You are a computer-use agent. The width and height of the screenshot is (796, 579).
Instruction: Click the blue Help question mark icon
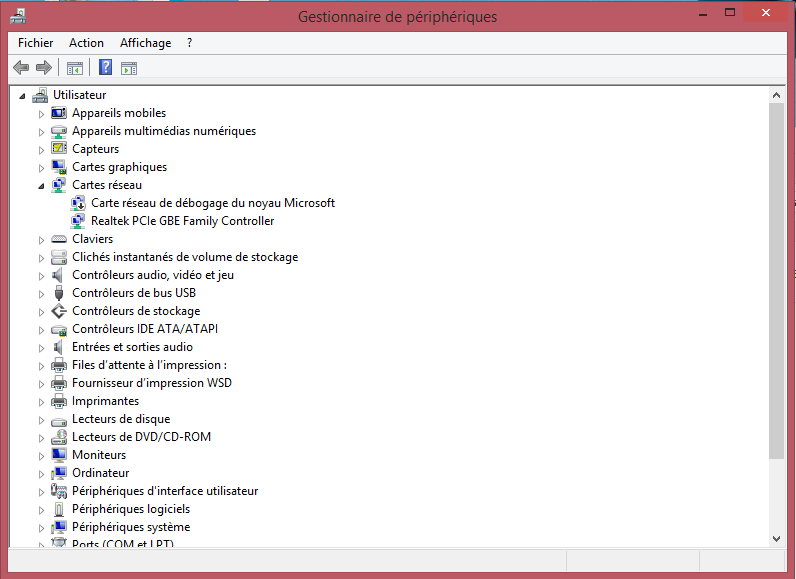[x=105, y=68]
